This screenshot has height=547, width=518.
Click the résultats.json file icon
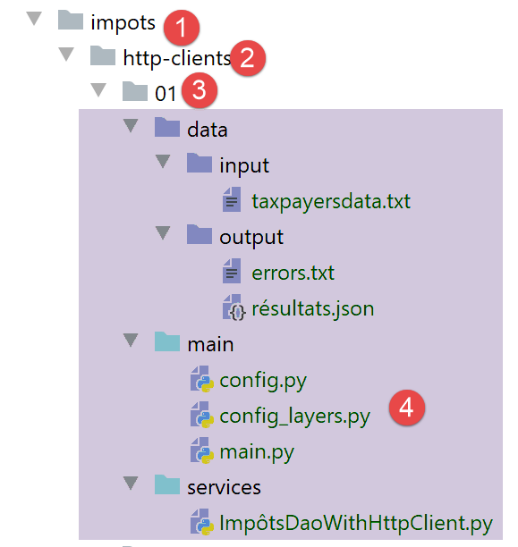coord(234,307)
